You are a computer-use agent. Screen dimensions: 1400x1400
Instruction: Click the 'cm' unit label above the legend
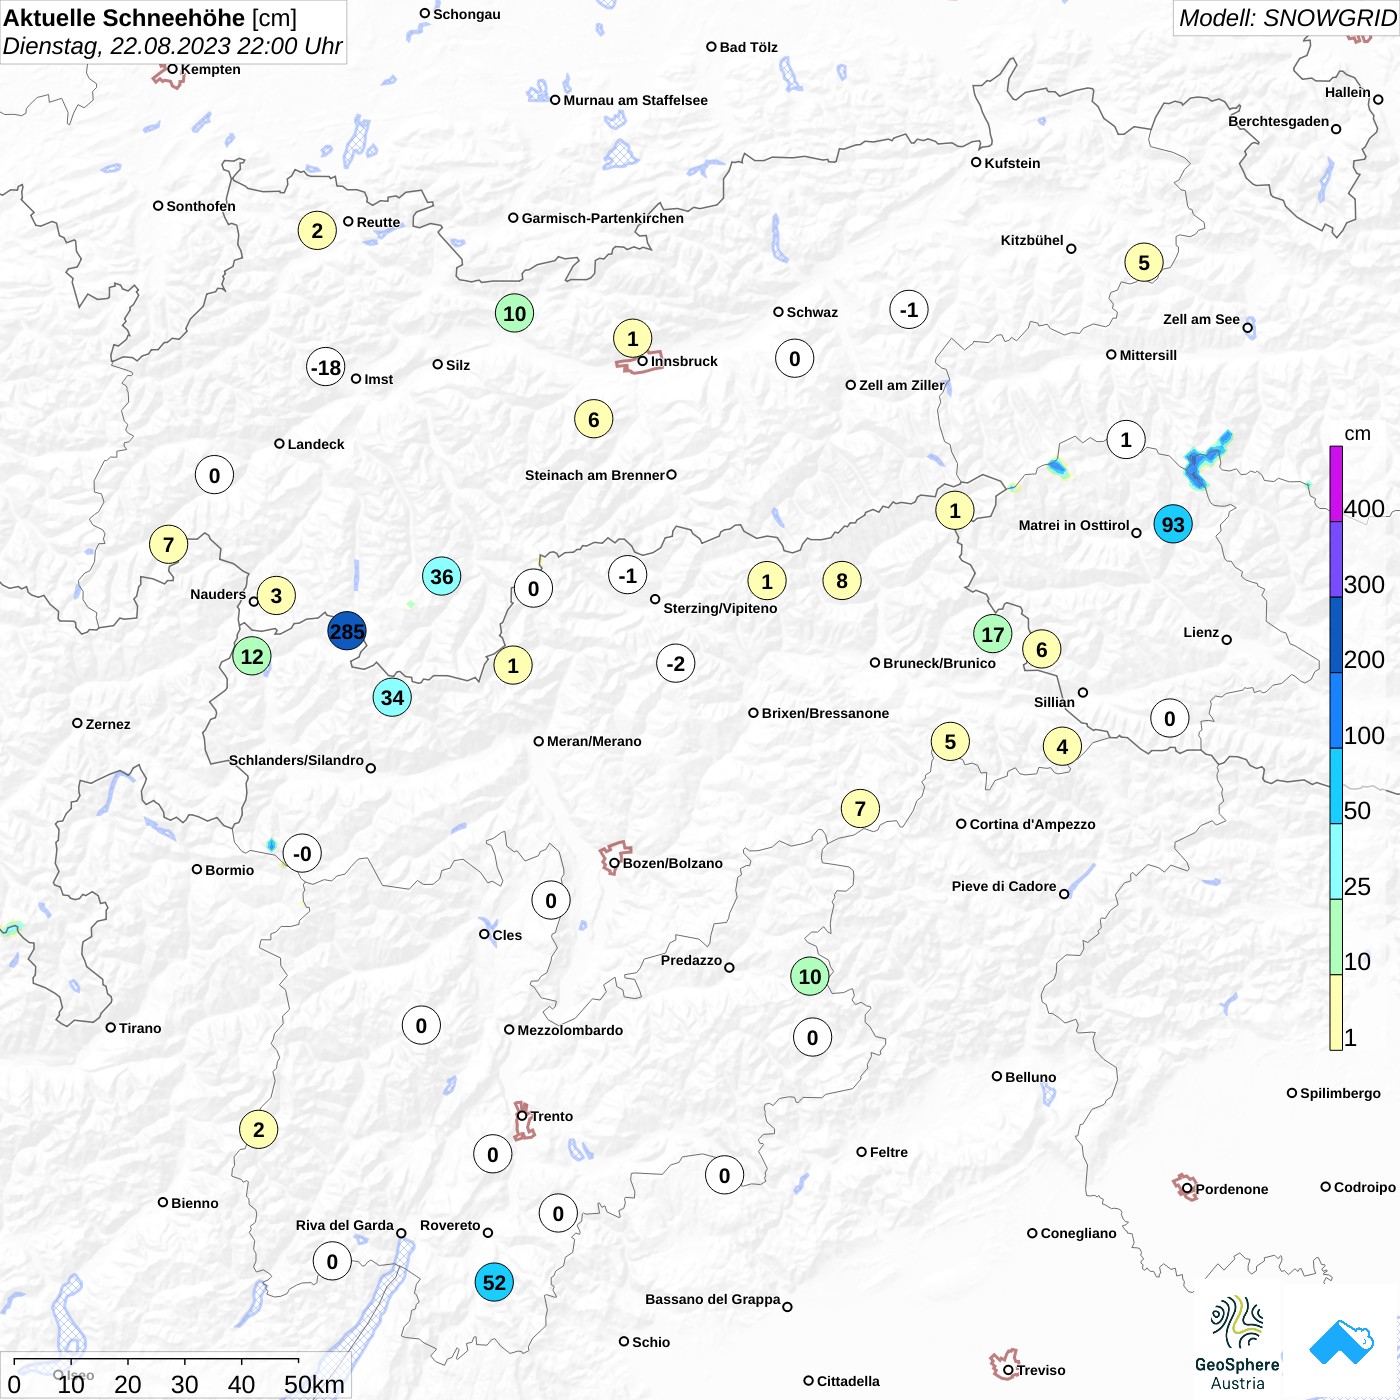pyautogui.click(x=1357, y=433)
